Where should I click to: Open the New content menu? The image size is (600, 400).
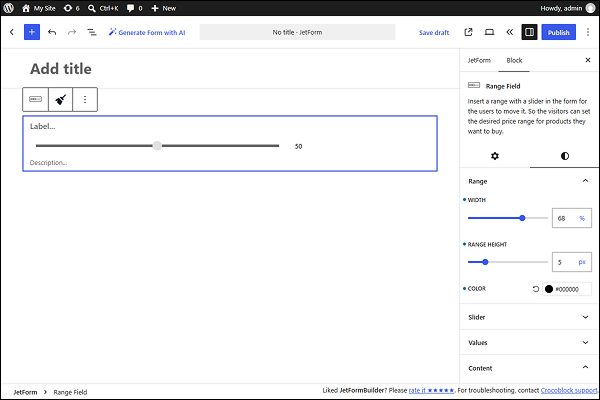pyautogui.click(x=163, y=8)
